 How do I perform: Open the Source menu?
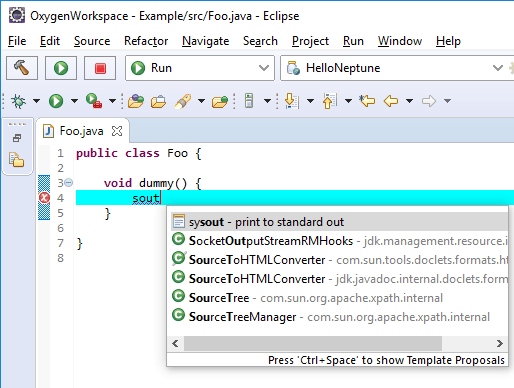92,41
